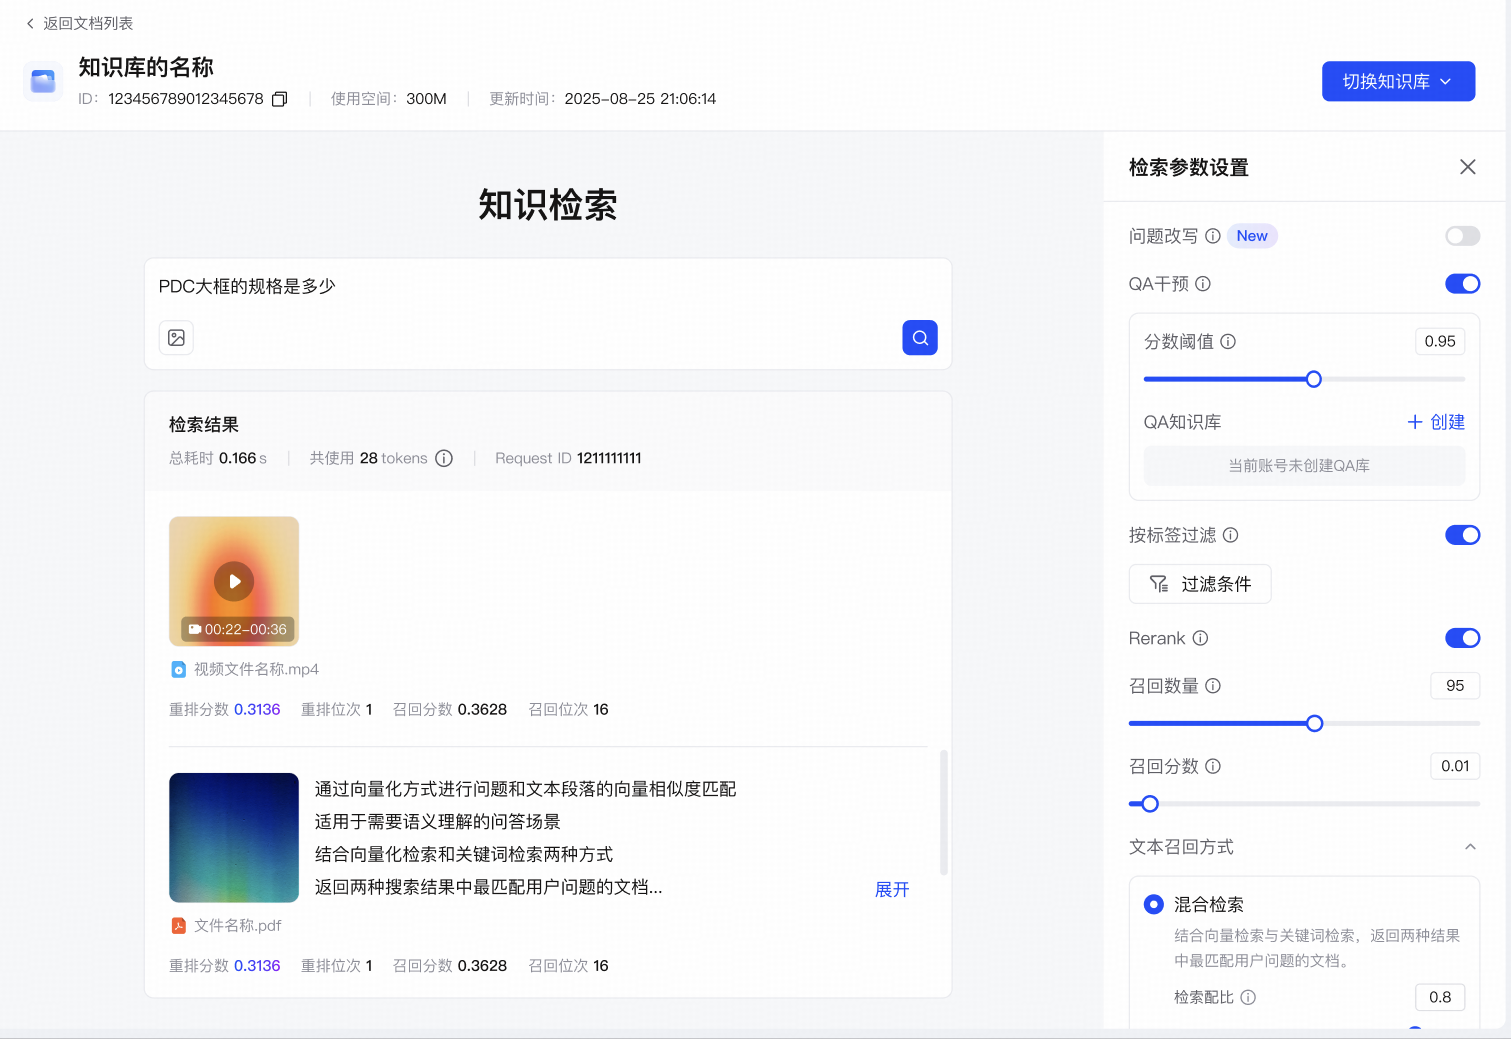
Task: Close the 检索参数设置 panel
Action: [1467, 167]
